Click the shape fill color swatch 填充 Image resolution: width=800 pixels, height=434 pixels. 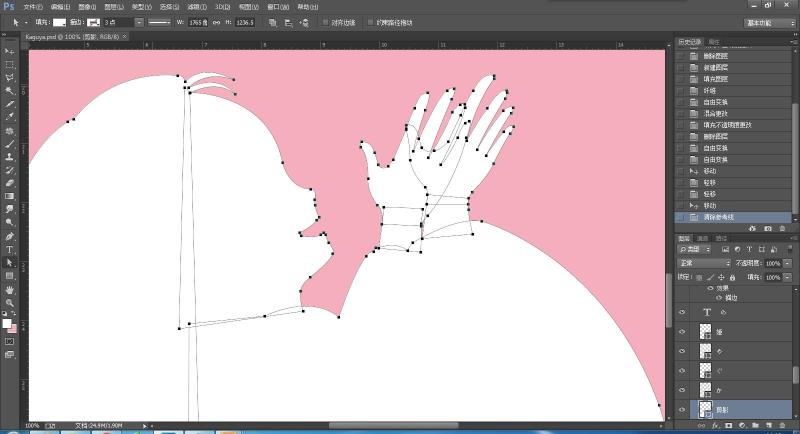pyautogui.click(x=60, y=22)
